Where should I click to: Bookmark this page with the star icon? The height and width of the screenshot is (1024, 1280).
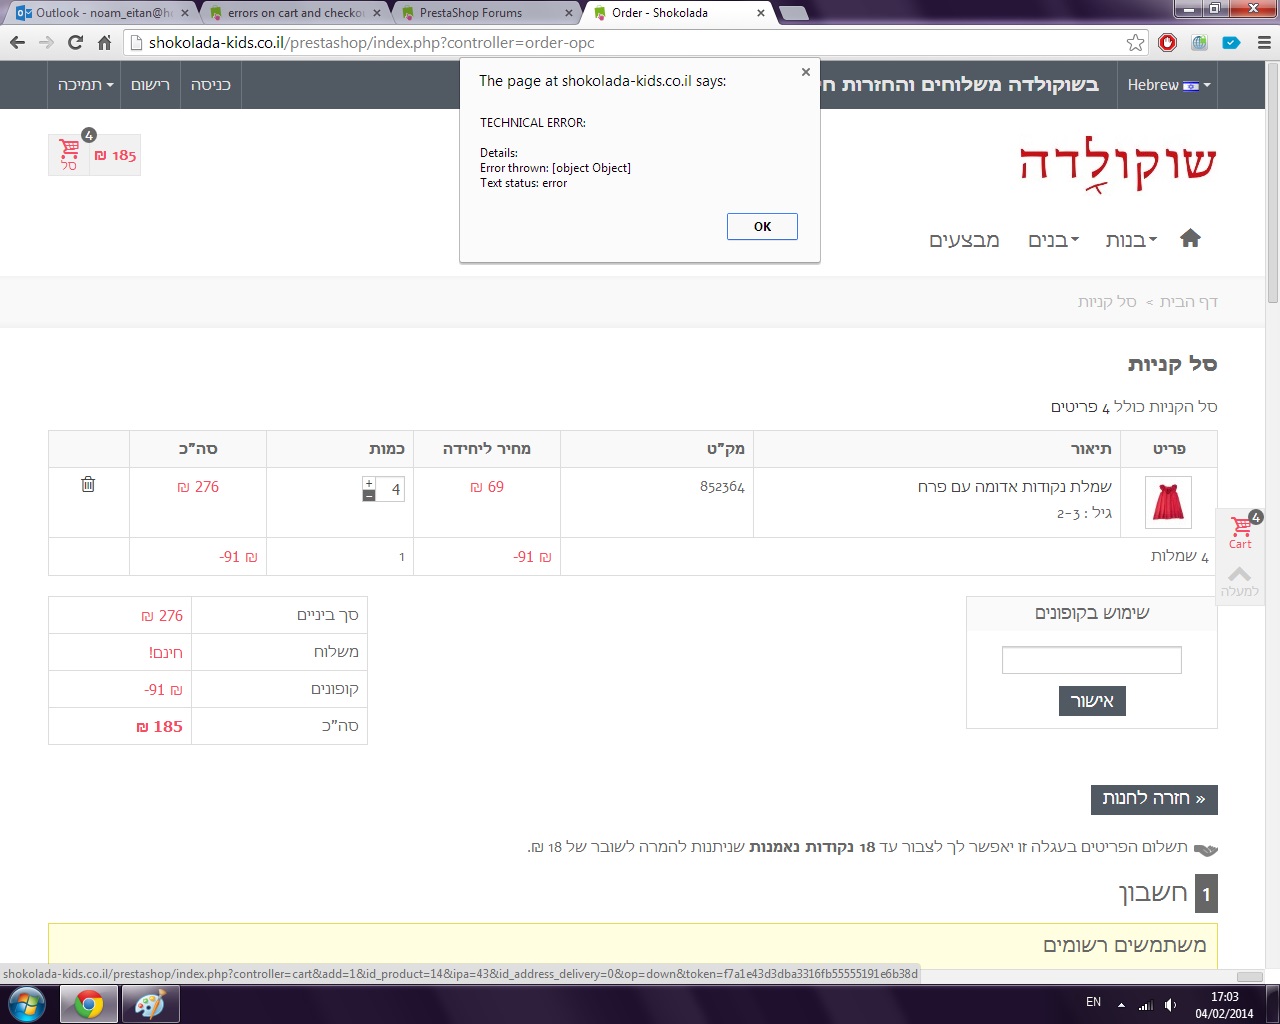(x=1135, y=43)
